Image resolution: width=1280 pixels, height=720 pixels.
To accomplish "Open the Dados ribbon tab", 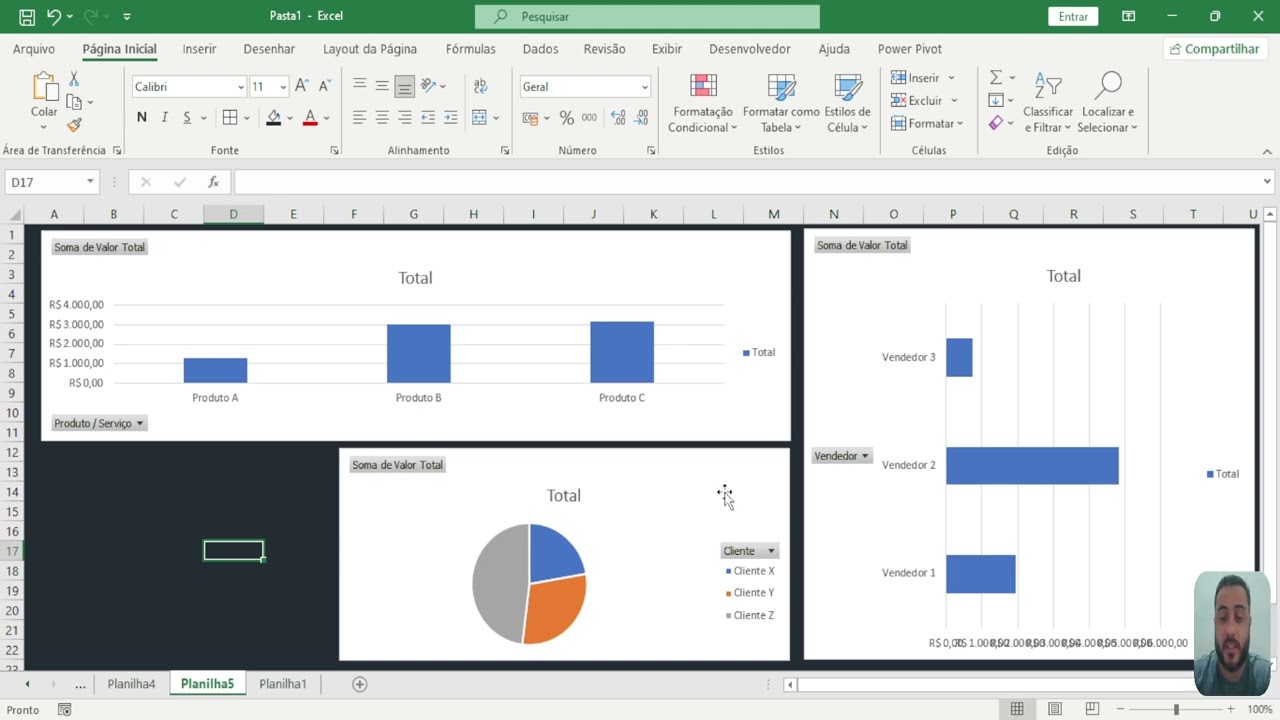I will tap(540, 49).
